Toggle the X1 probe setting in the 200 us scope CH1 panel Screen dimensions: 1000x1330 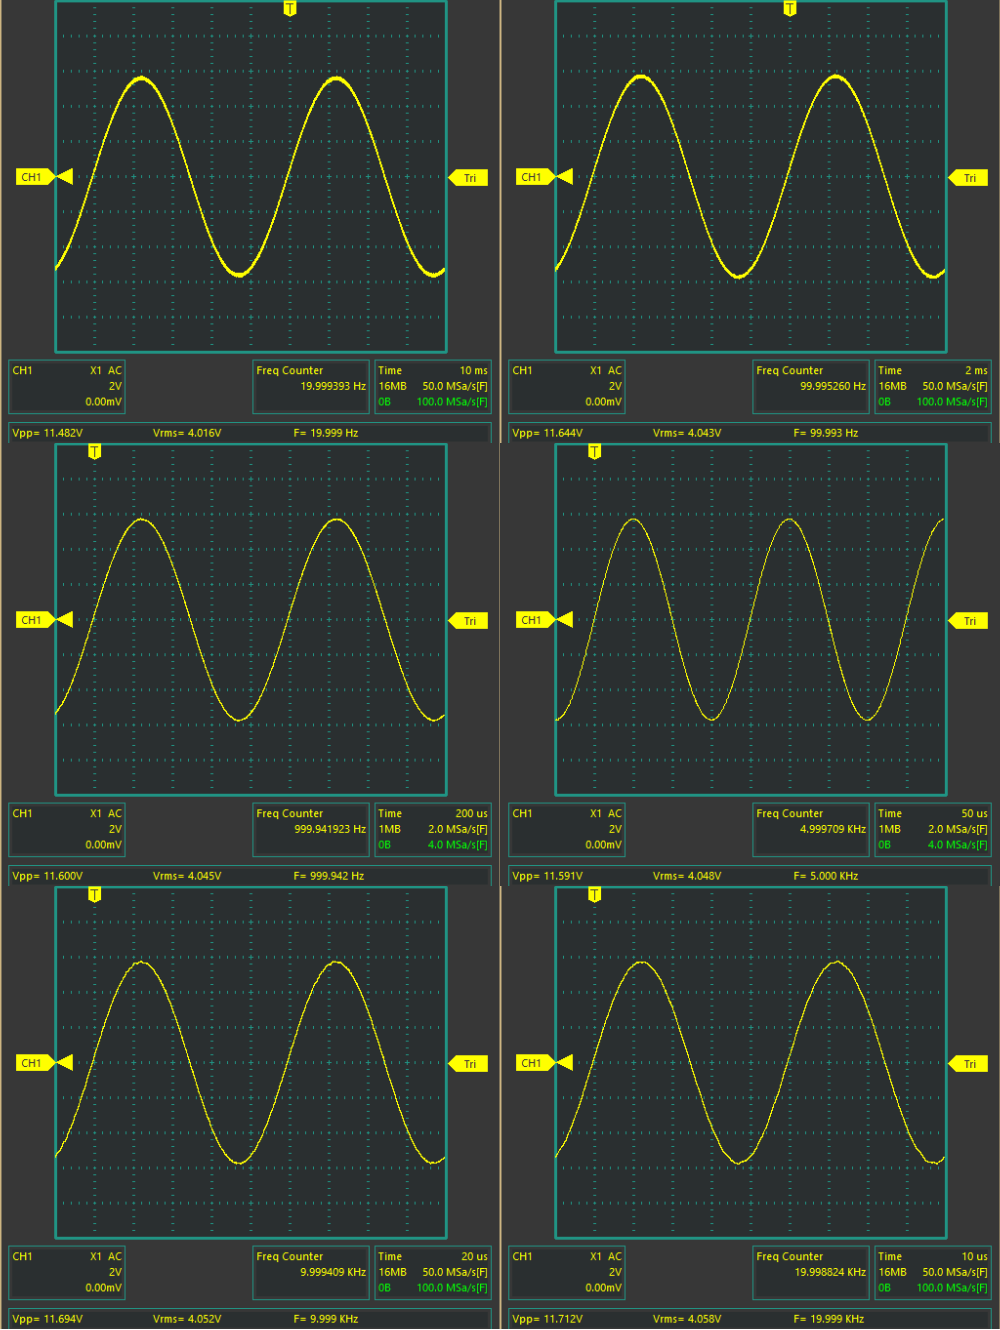(x=96, y=814)
